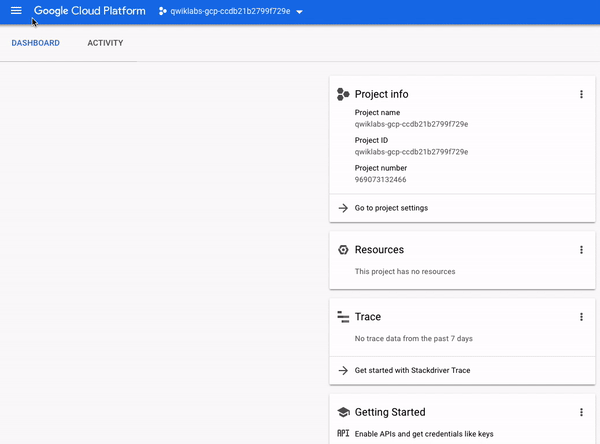600x444 pixels.
Task: Click the 'Project number' label
Action: point(381,168)
